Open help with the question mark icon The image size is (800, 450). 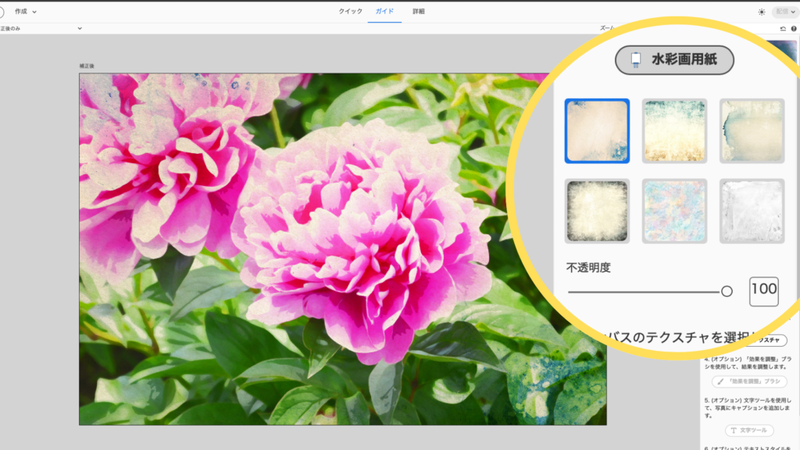[793, 29]
